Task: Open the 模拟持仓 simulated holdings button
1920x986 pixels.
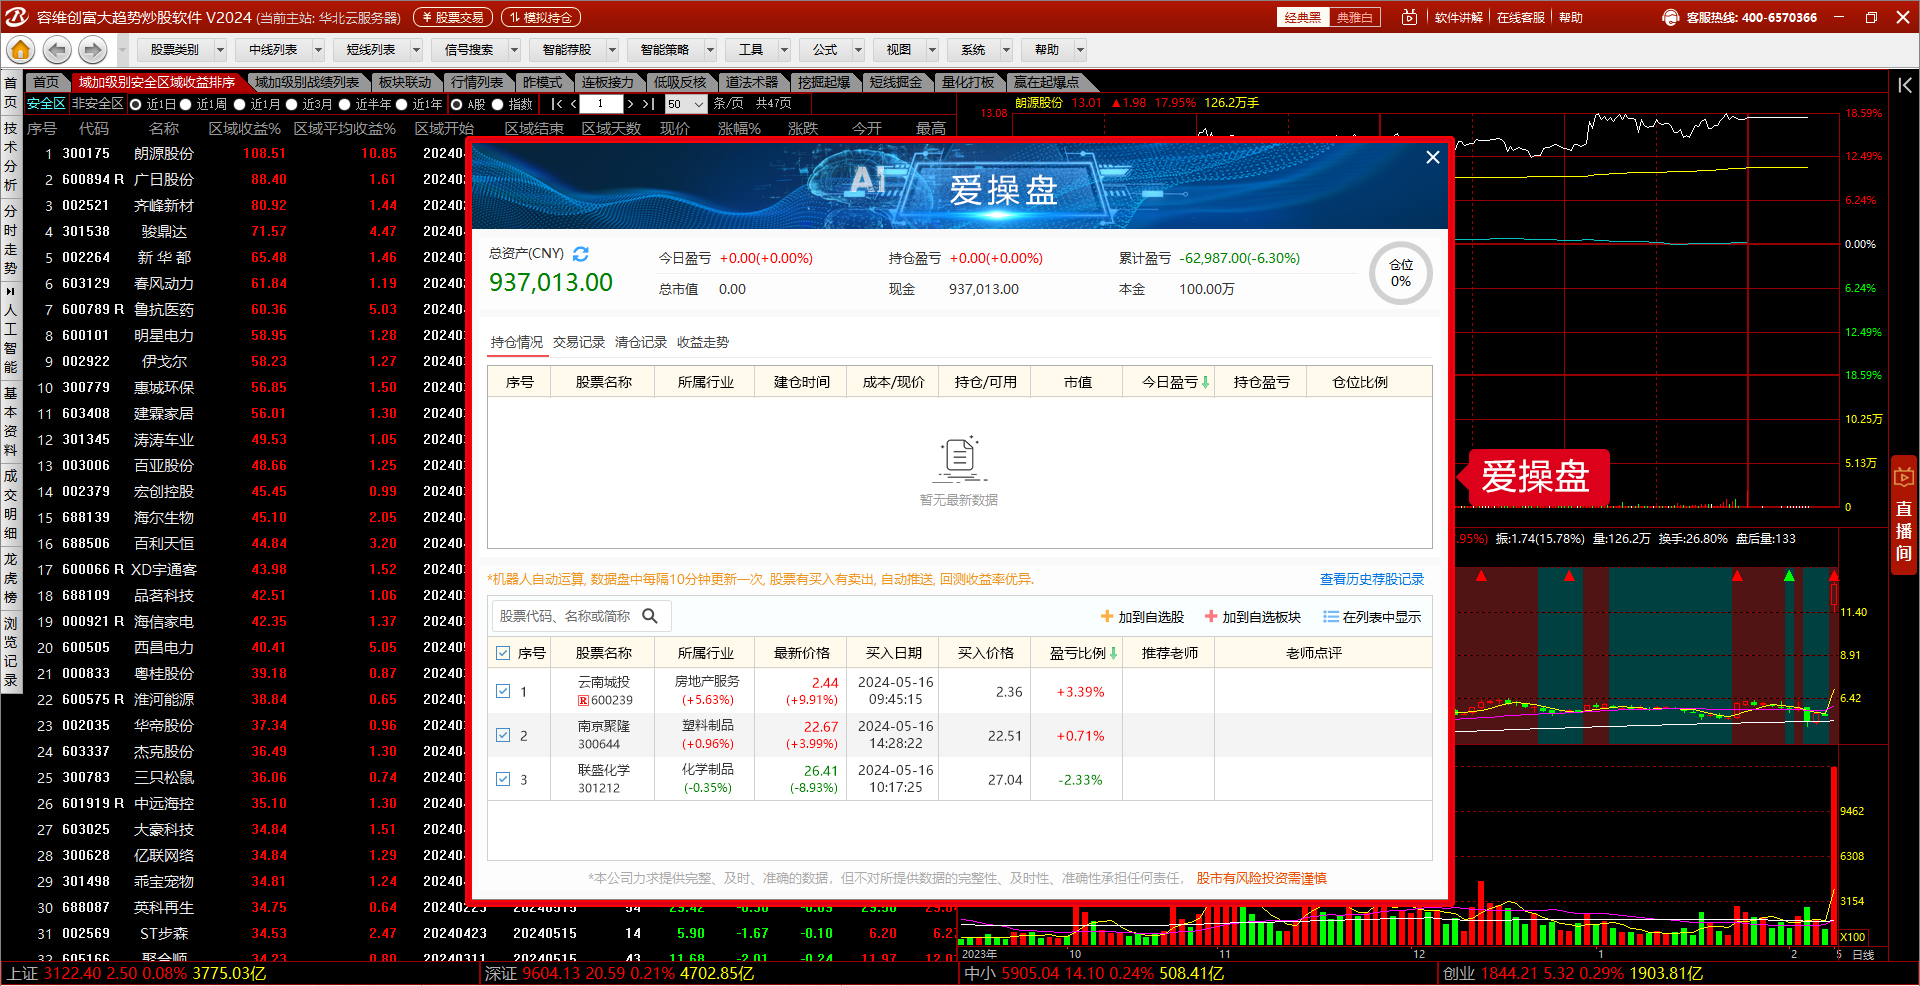Action: (x=540, y=17)
